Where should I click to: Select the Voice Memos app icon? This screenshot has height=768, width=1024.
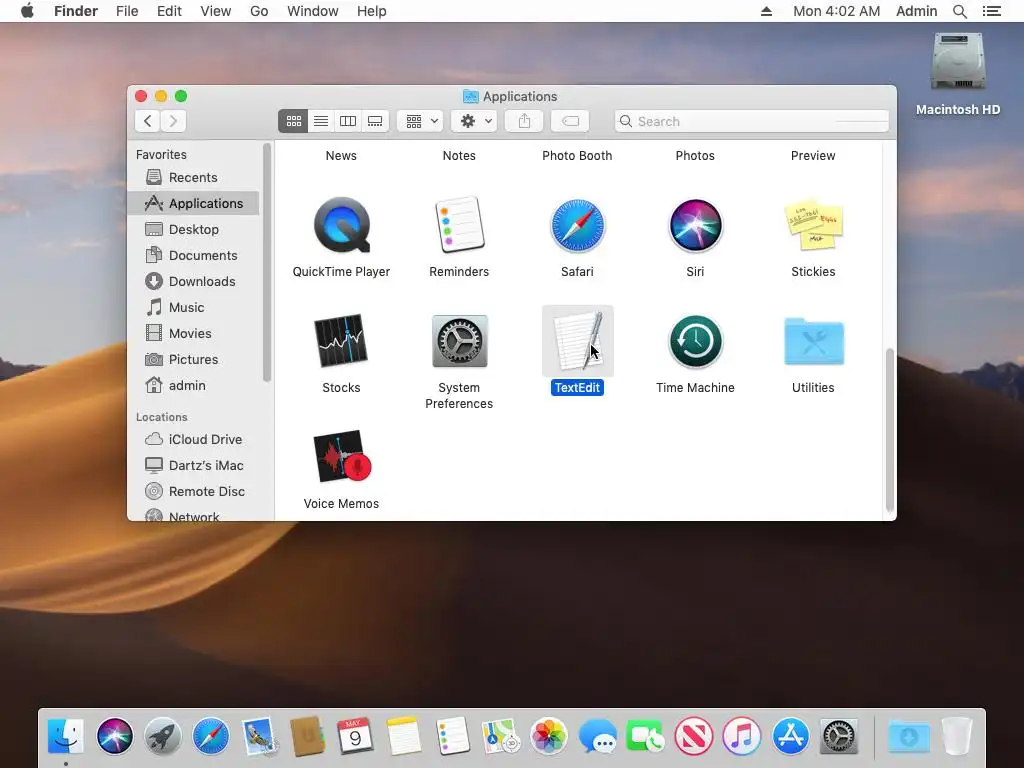pyautogui.click(x=342, y=456)
